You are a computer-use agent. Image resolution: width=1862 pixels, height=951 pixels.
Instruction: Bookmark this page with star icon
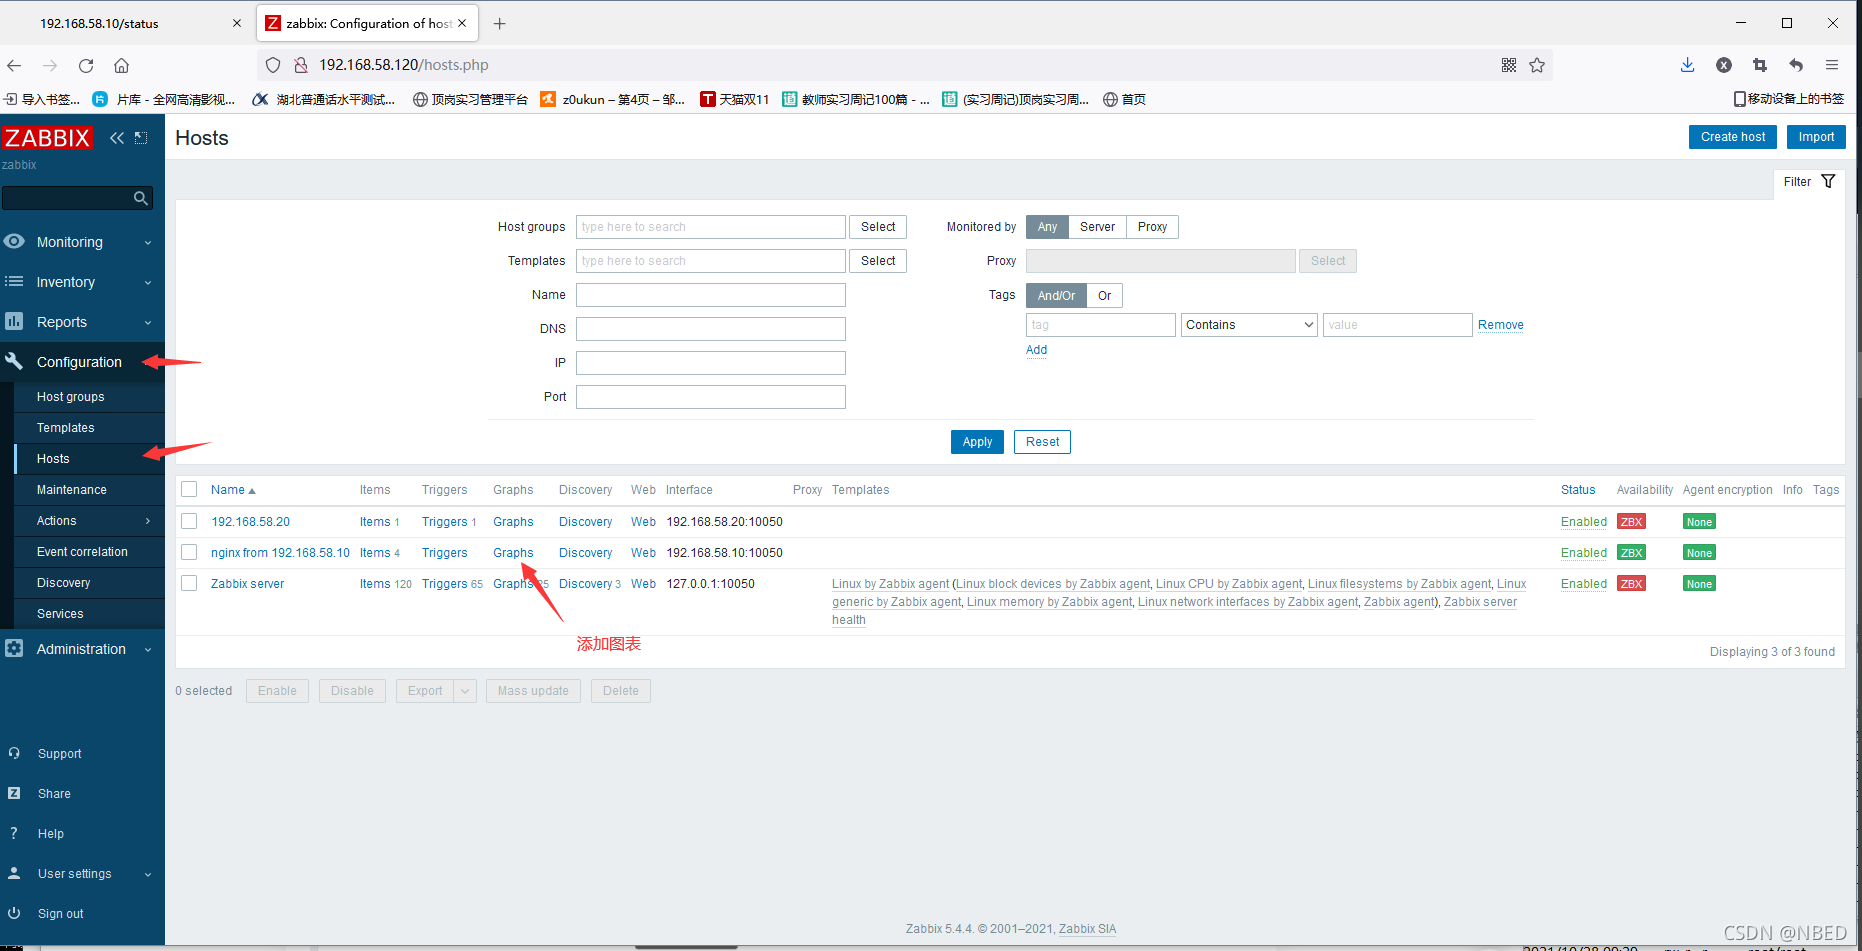click(x=1537, y=65)
